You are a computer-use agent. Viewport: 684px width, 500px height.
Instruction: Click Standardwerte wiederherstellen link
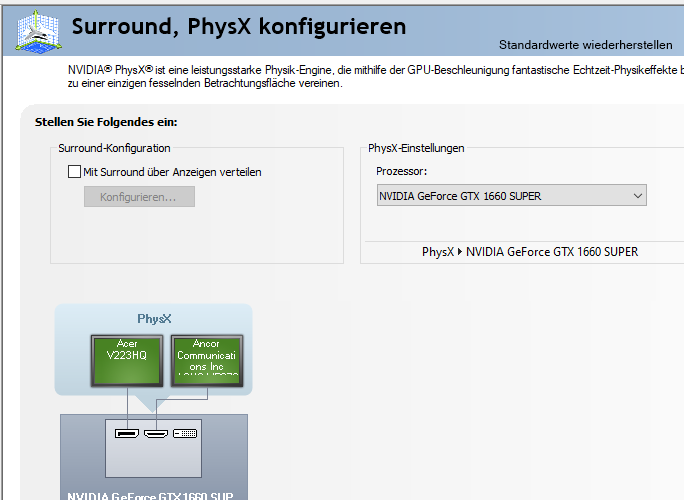click(x=585, y=45)
